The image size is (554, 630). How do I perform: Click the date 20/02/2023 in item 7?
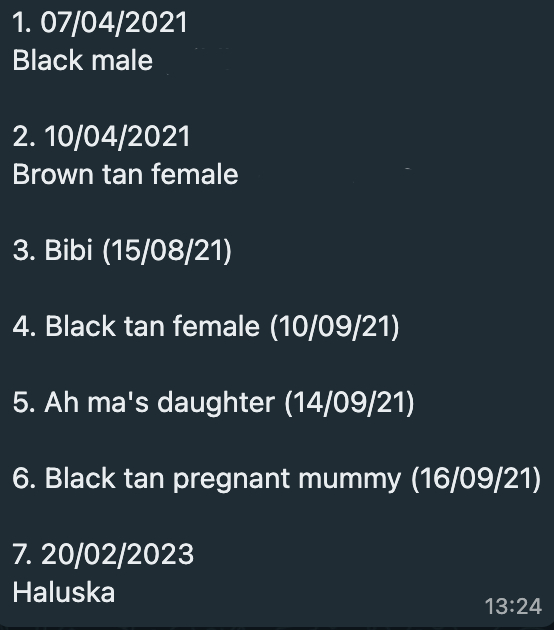click(x=117, y=554)
